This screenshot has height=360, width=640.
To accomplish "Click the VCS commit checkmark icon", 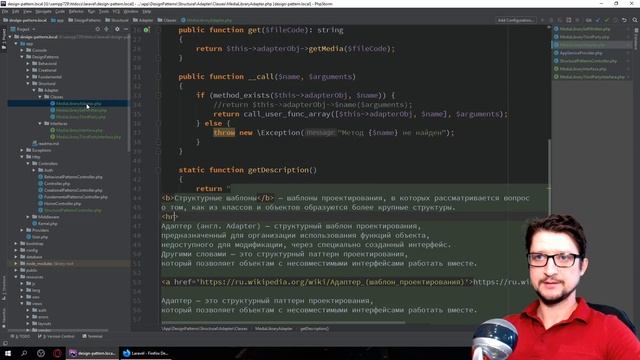I will pos(607,20).
